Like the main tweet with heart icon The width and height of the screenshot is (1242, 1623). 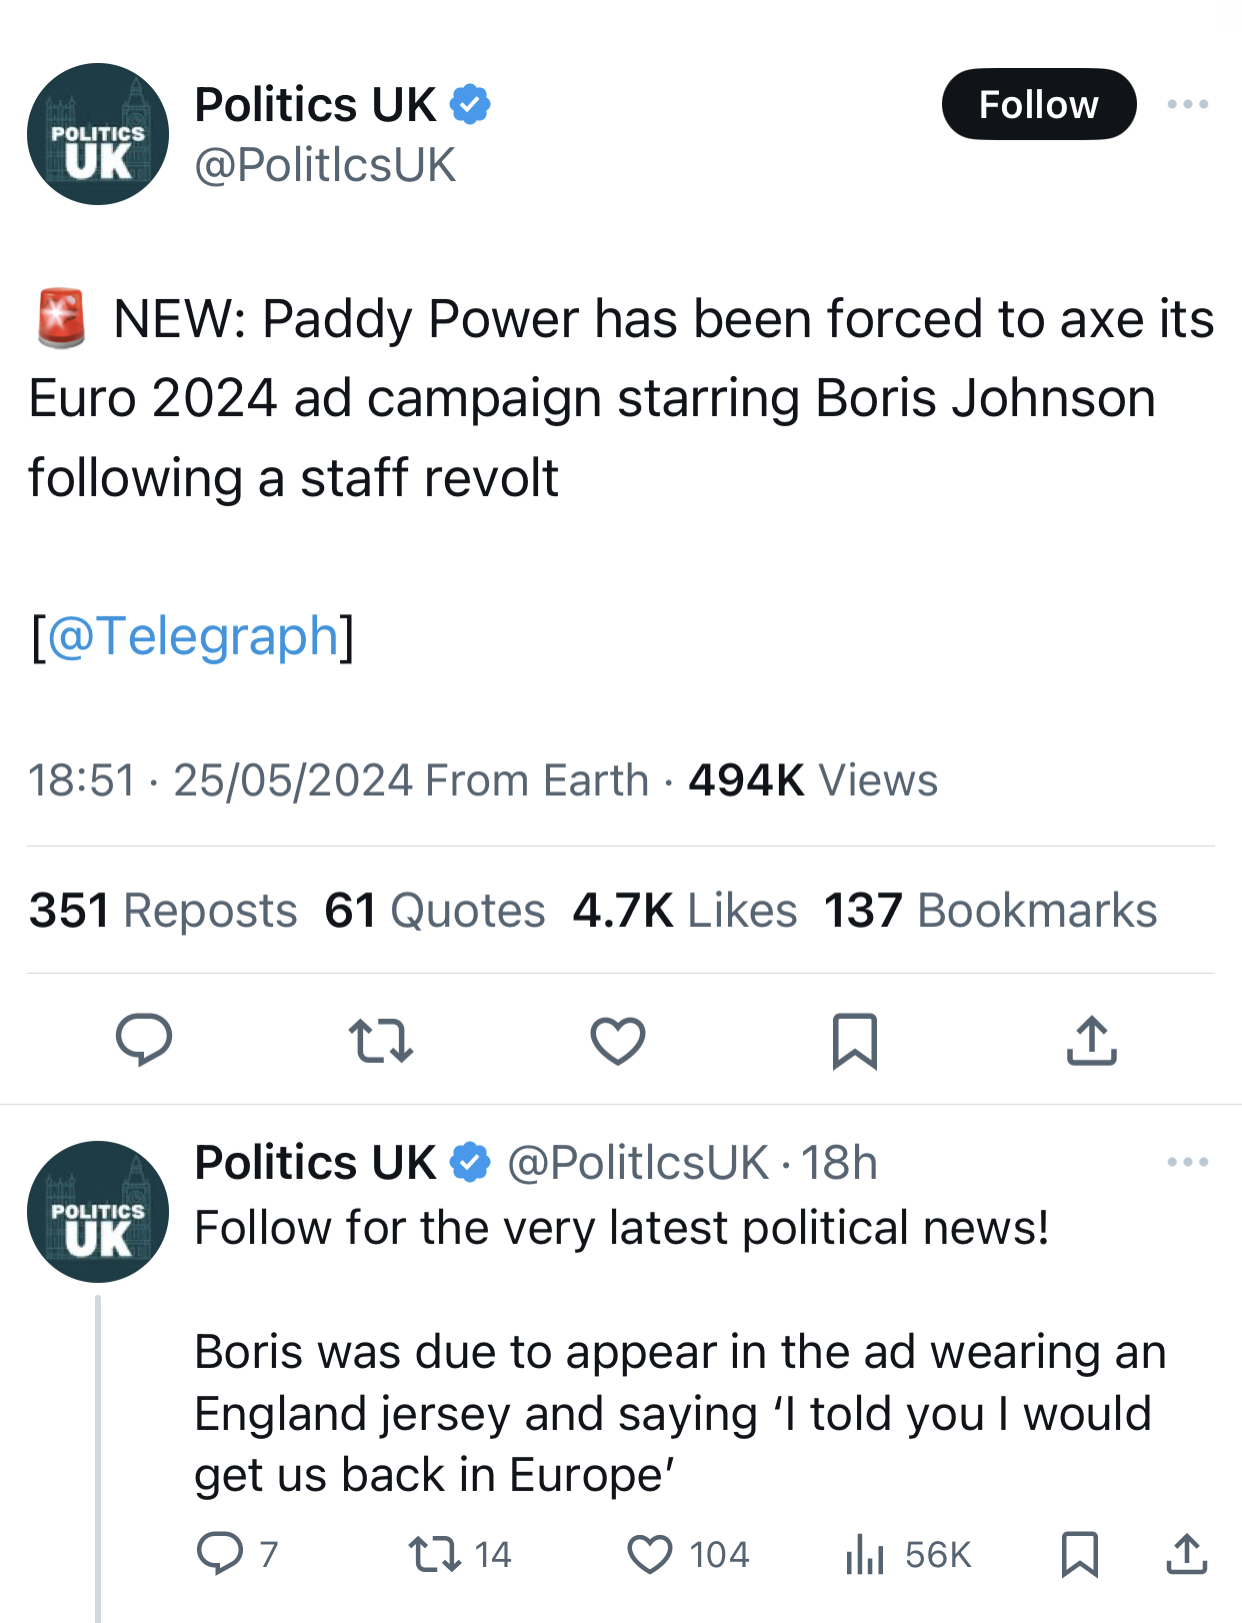point(618,1040)
